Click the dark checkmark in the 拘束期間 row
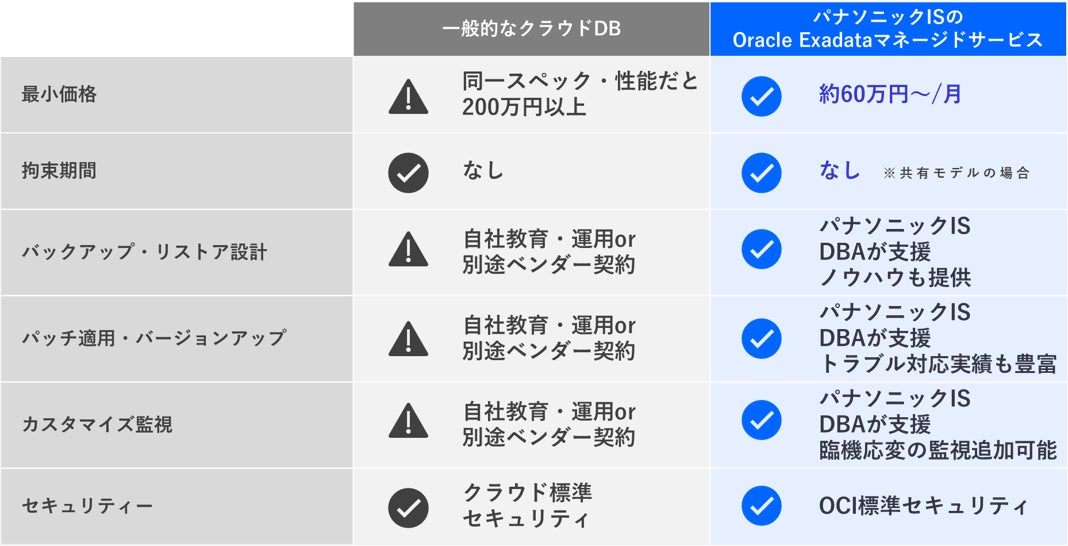The width and height of the screenshot is (1068, 546). pyautogui.click(x=408, y=172)
